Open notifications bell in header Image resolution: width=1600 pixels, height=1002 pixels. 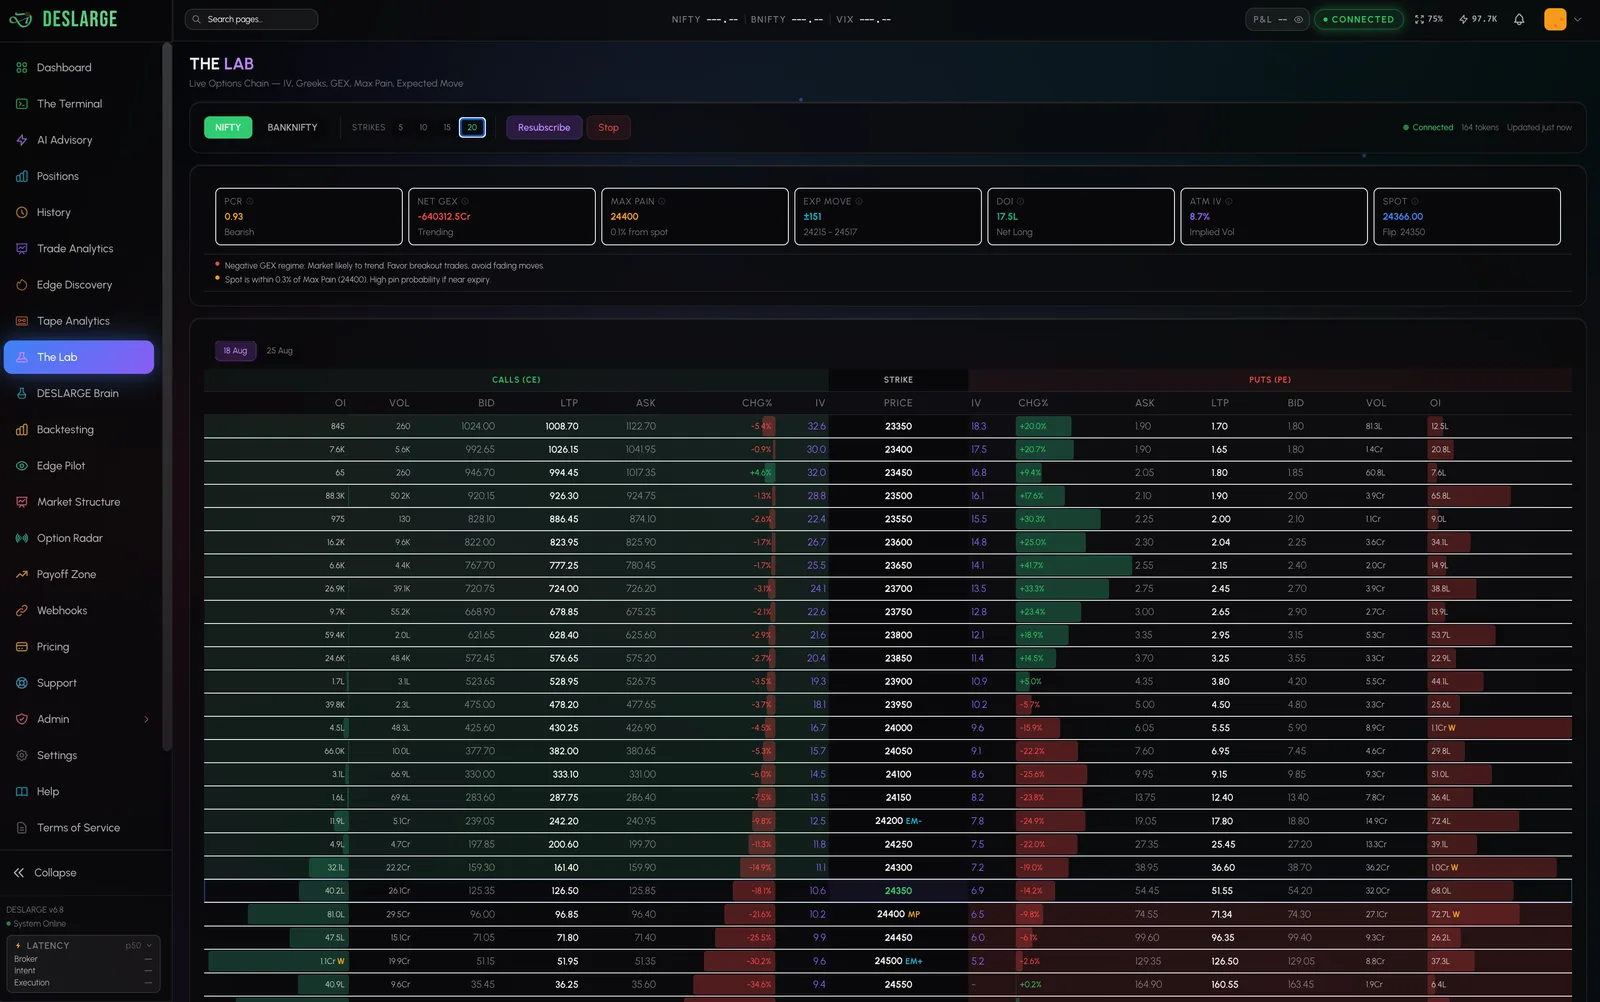[1519, 19]
